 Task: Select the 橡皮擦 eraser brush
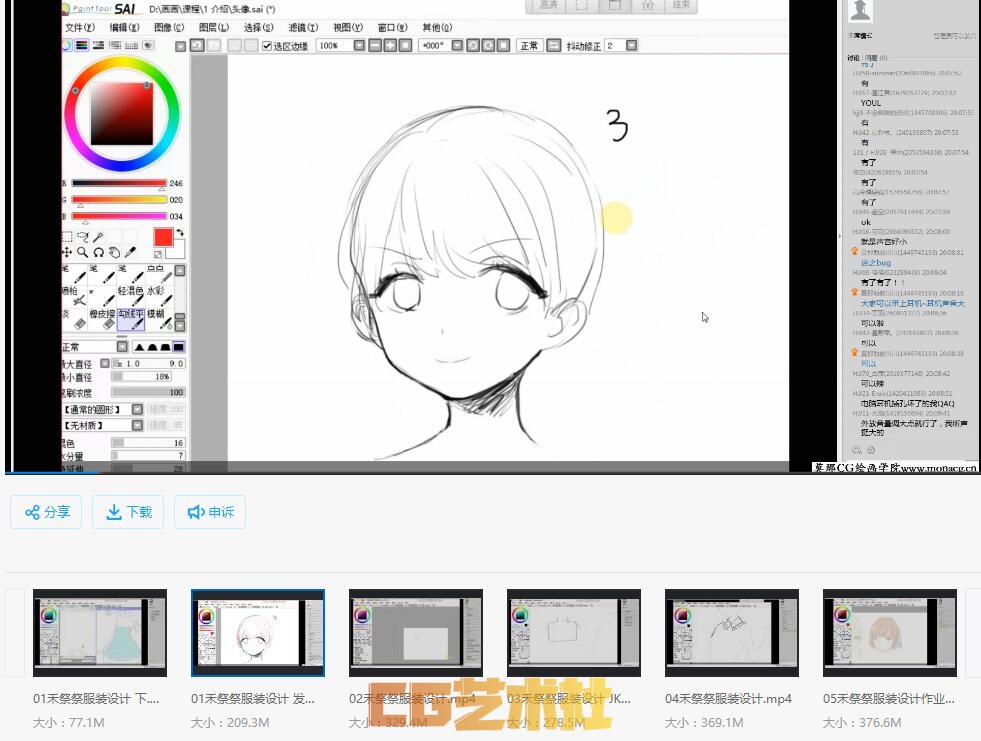pyautogui.click(x=102, y=319)
